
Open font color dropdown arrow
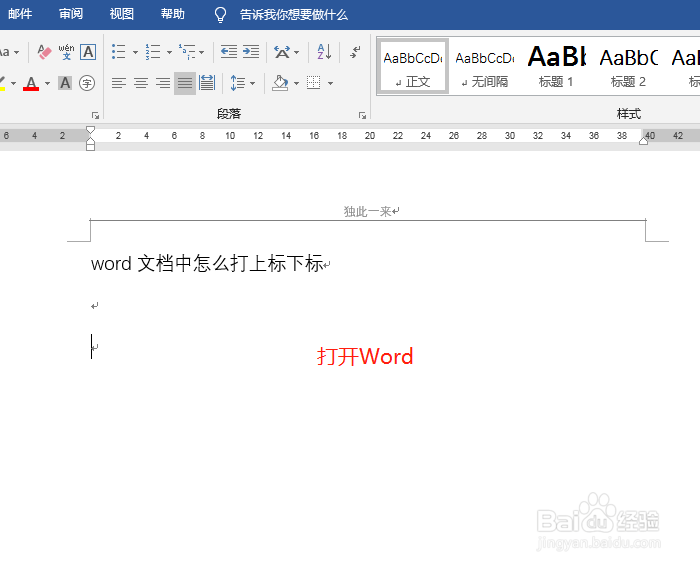[47, 83]
